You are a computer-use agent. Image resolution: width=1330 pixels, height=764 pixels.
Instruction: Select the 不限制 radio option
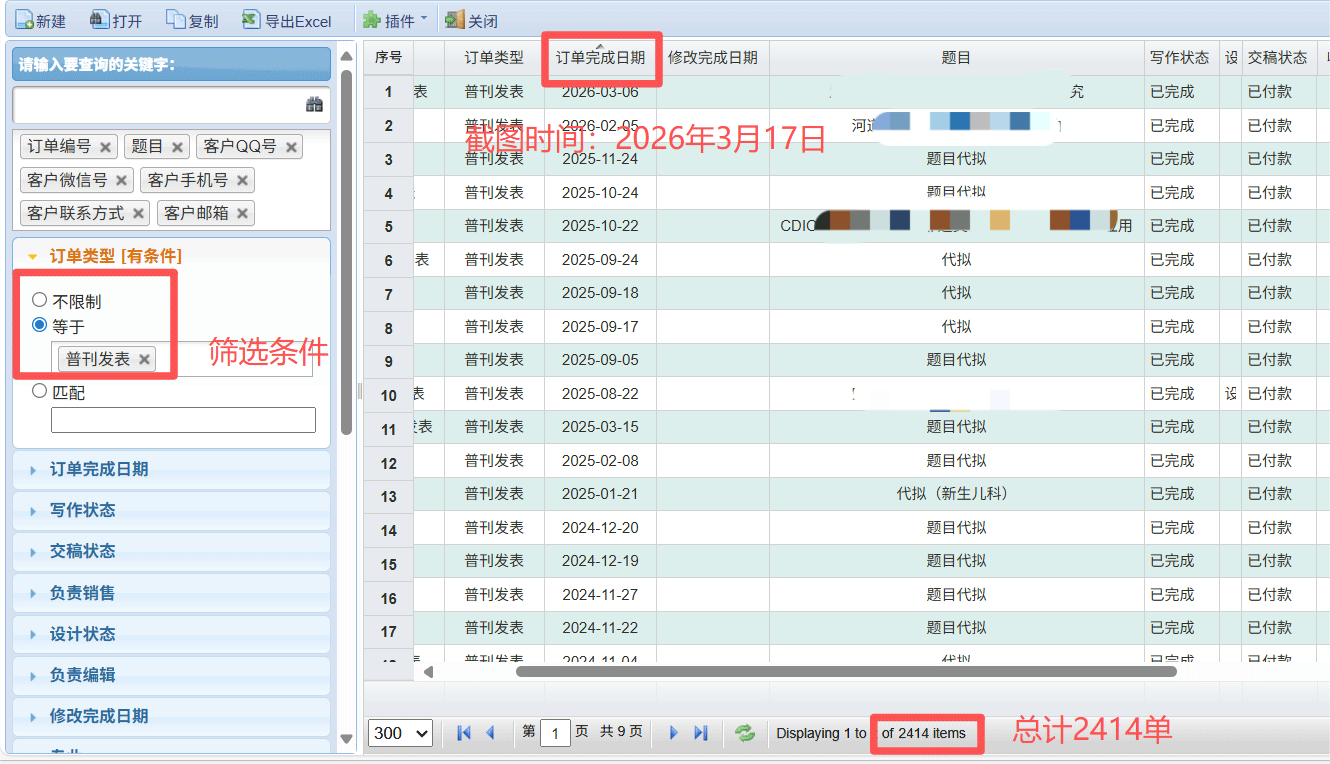40,300
